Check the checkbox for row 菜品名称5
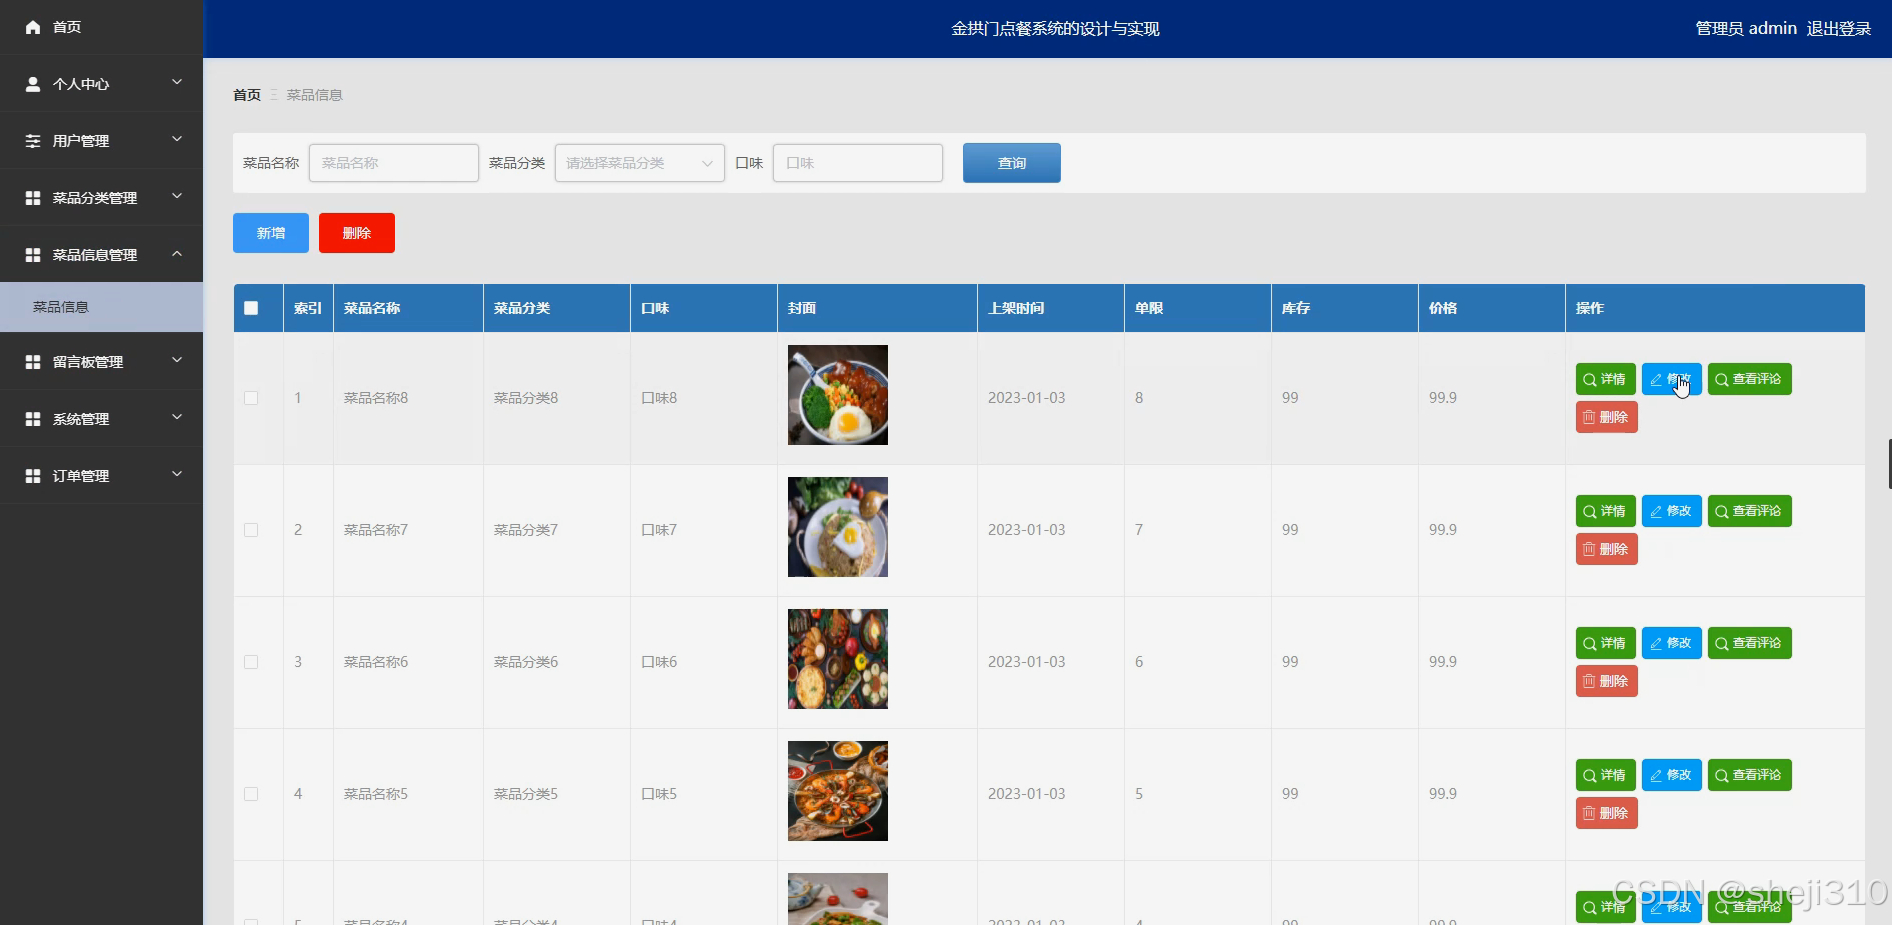Image resolution: width=1892 pixels, height=925 pixels. pyautogui.click(x=251, y=794)
